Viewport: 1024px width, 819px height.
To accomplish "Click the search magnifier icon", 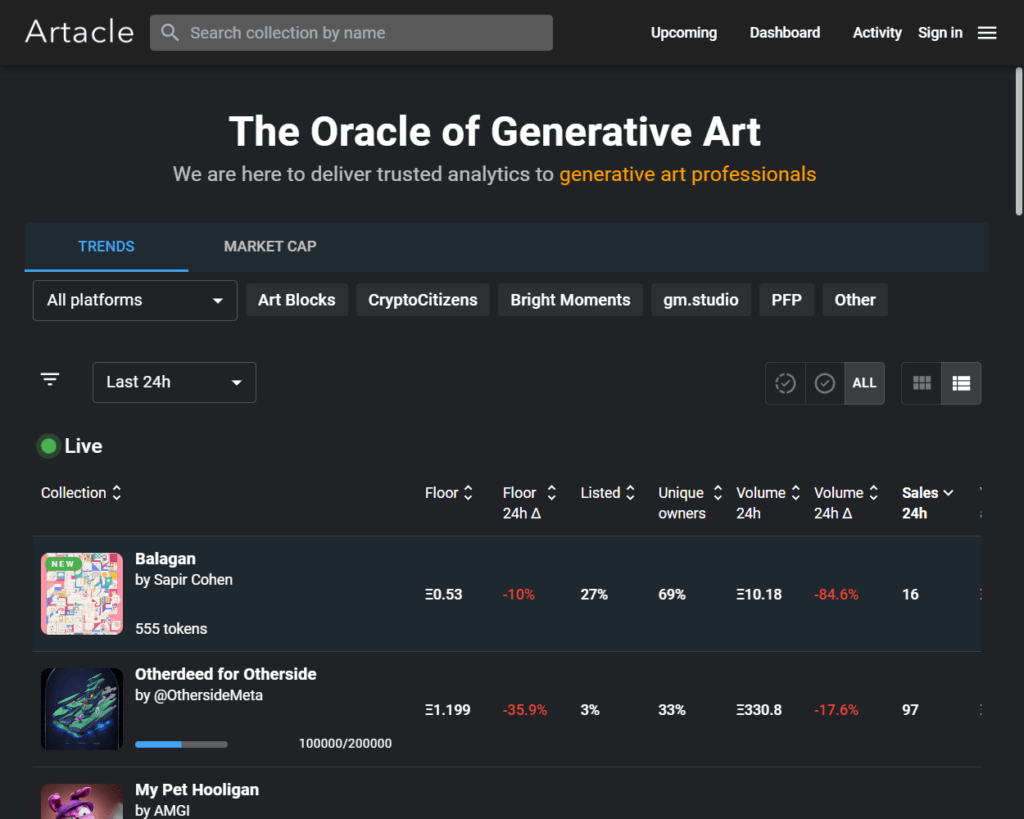I will coord(170,33).
